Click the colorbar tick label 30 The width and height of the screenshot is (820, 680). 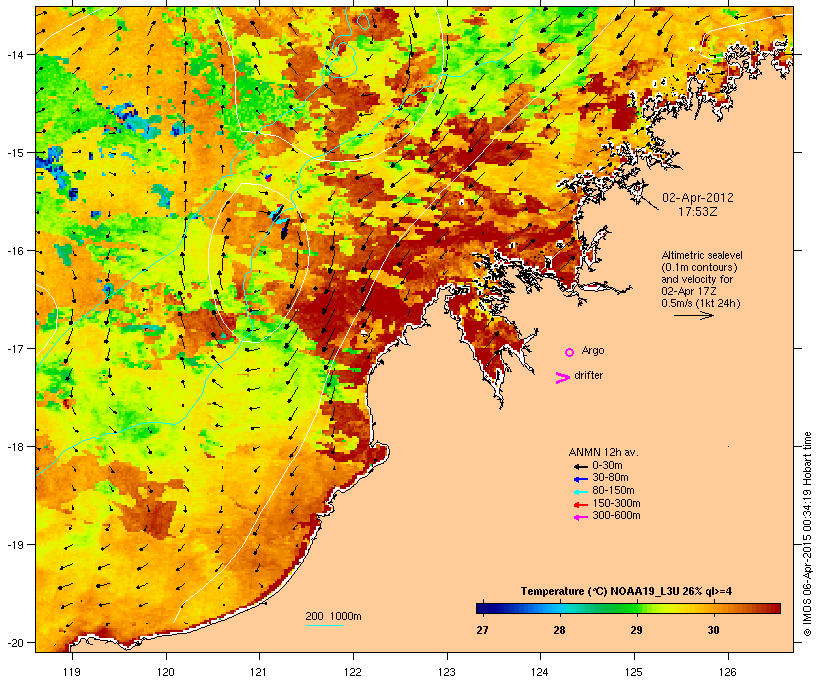(x=713, y=630)
